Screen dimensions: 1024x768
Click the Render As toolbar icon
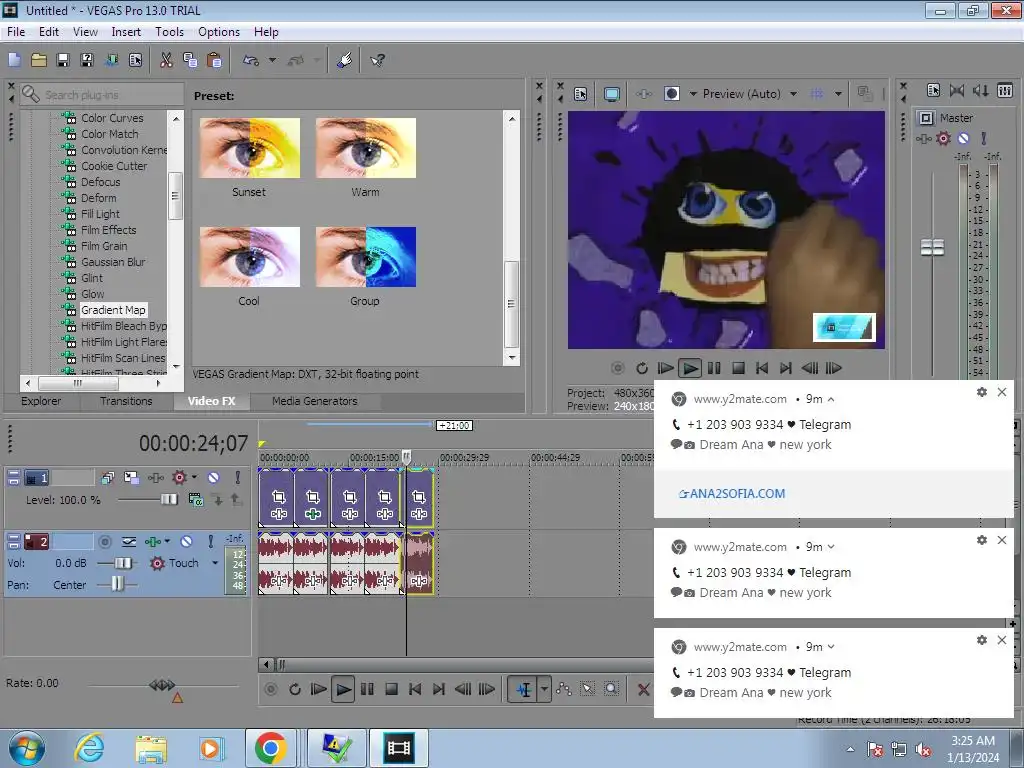click(x=111, y=60)
